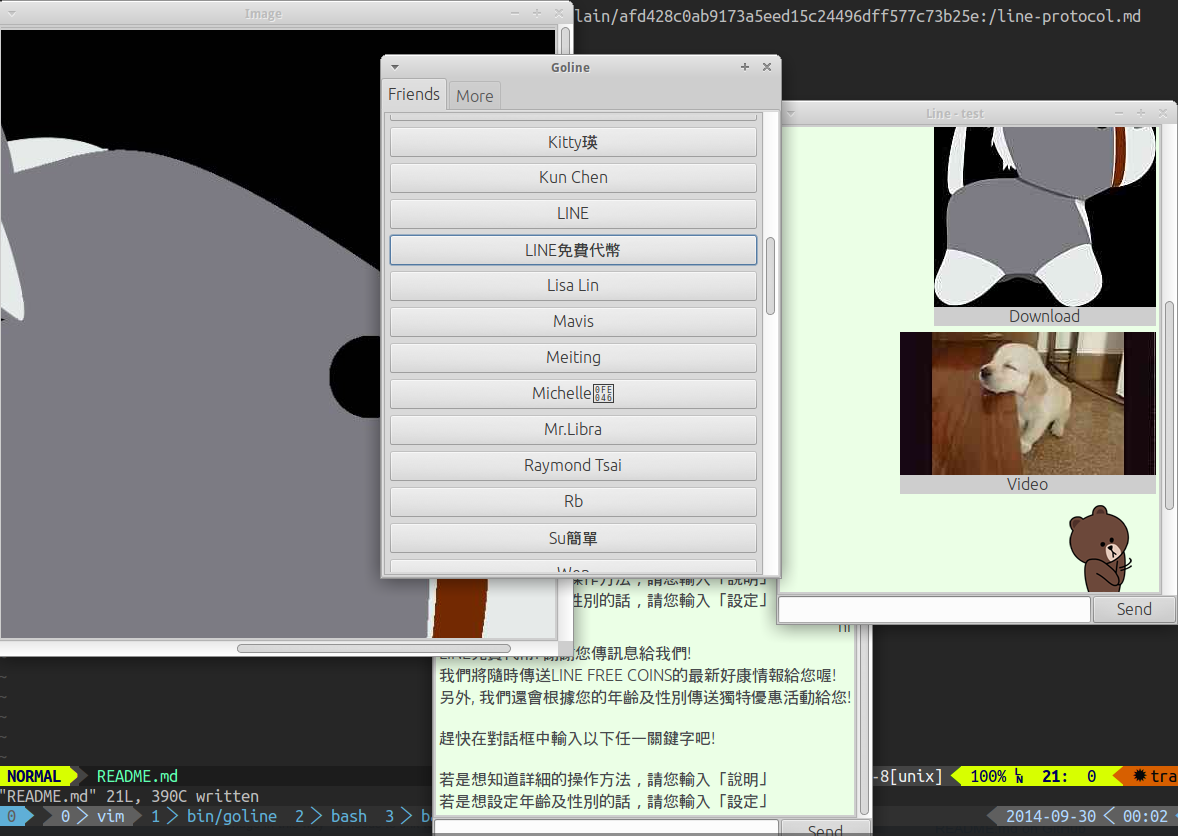Select the LINE friend button
This screenshot has width=1178, height=836.
point(573,213)
